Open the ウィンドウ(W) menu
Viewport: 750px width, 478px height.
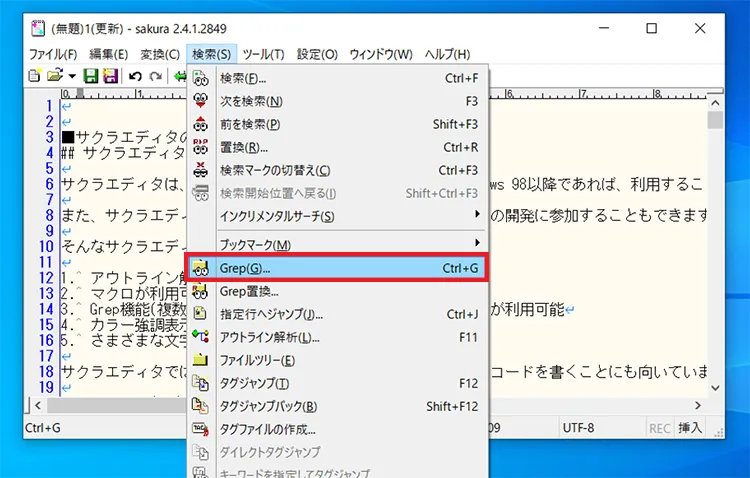[381, 54]
